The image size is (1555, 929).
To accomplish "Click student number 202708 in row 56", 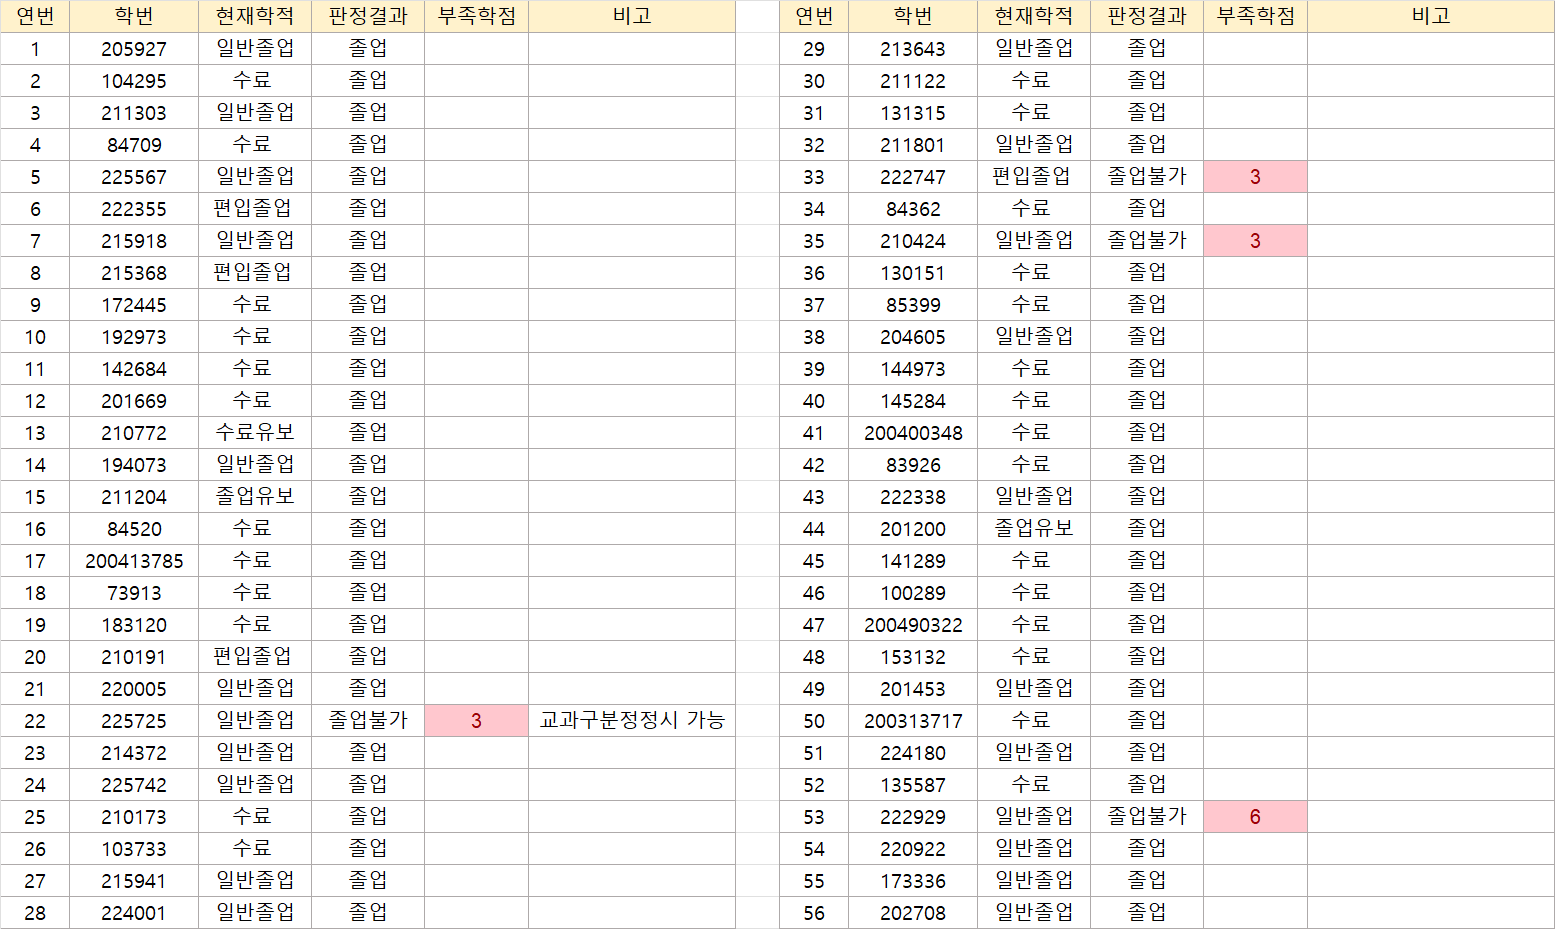I will click(913, 913).
